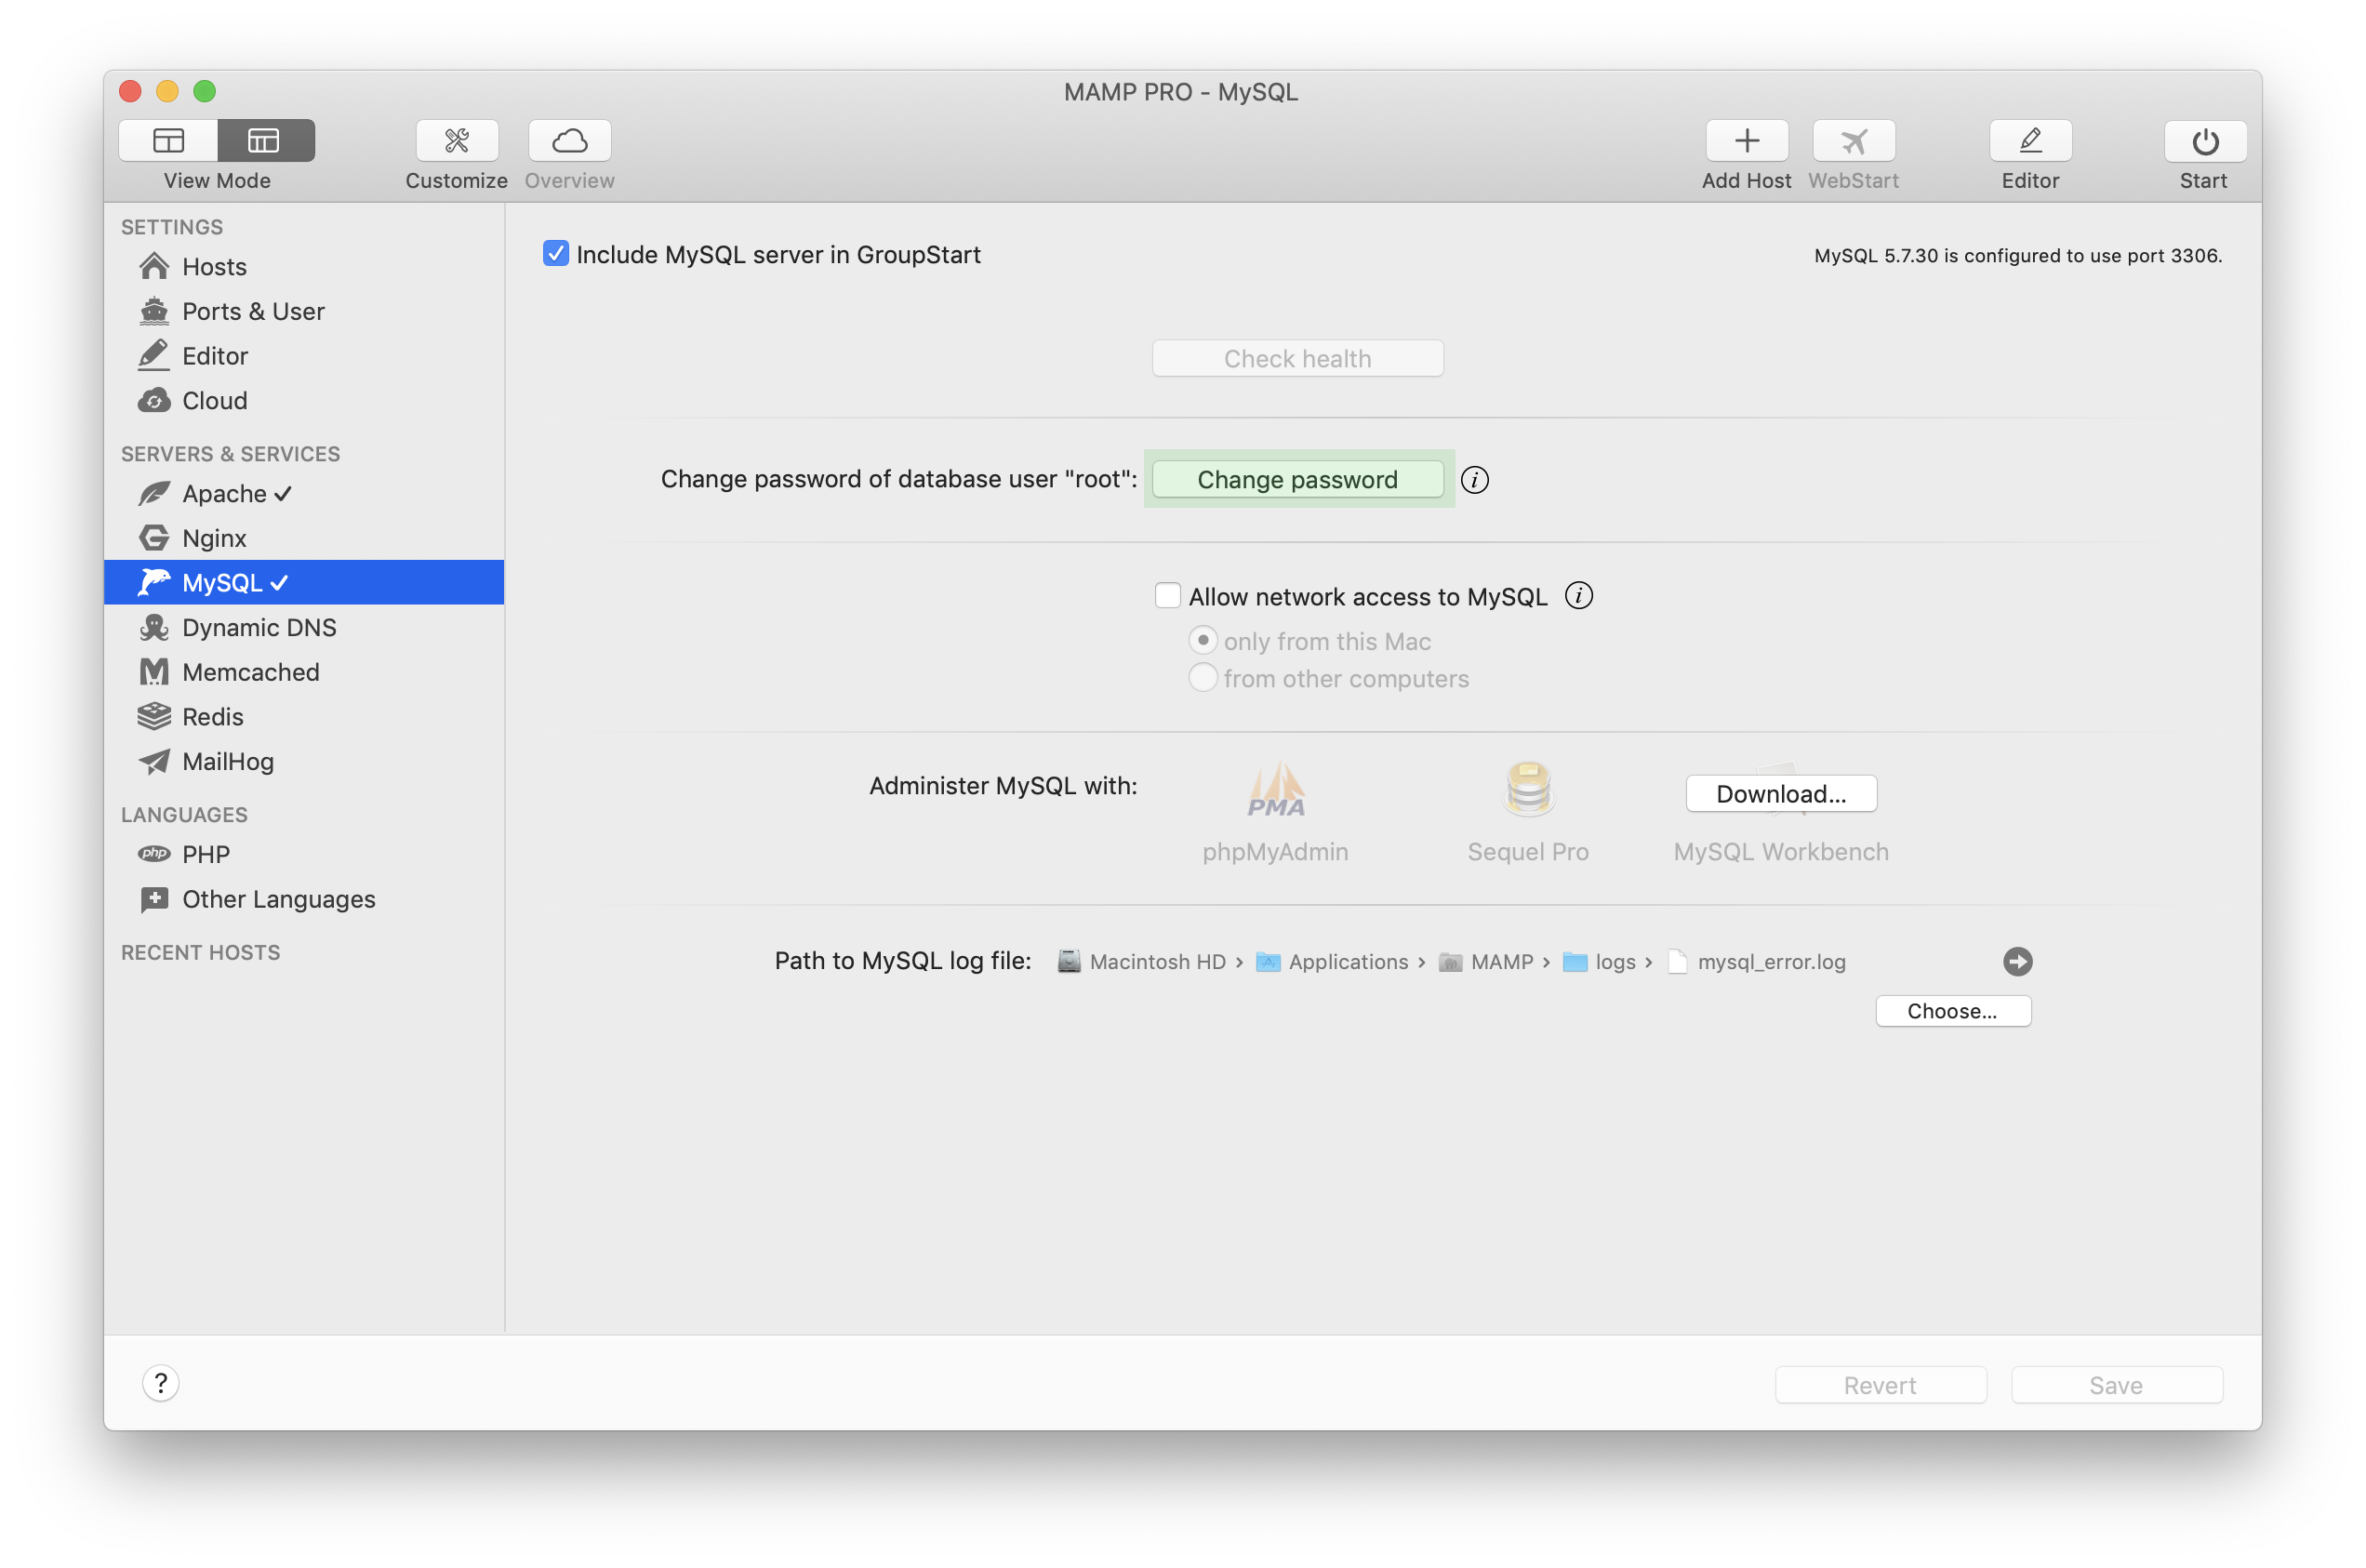The image size is (2366, 1568).
Task: Click Macintosh HD in log path
Action: click(1141, 961)
